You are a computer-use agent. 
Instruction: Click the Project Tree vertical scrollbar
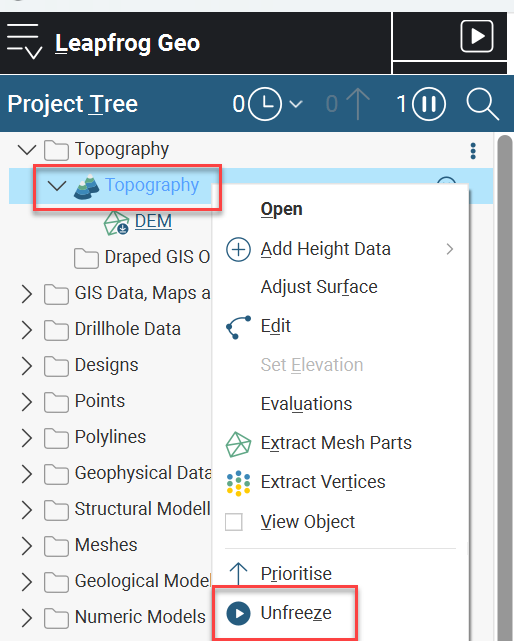coord(505,388)
